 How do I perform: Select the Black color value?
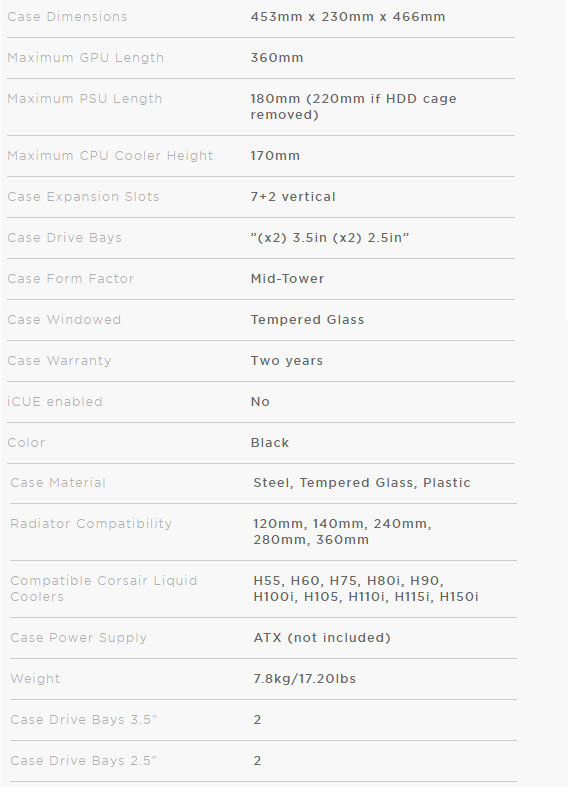[x=269, y=443]
